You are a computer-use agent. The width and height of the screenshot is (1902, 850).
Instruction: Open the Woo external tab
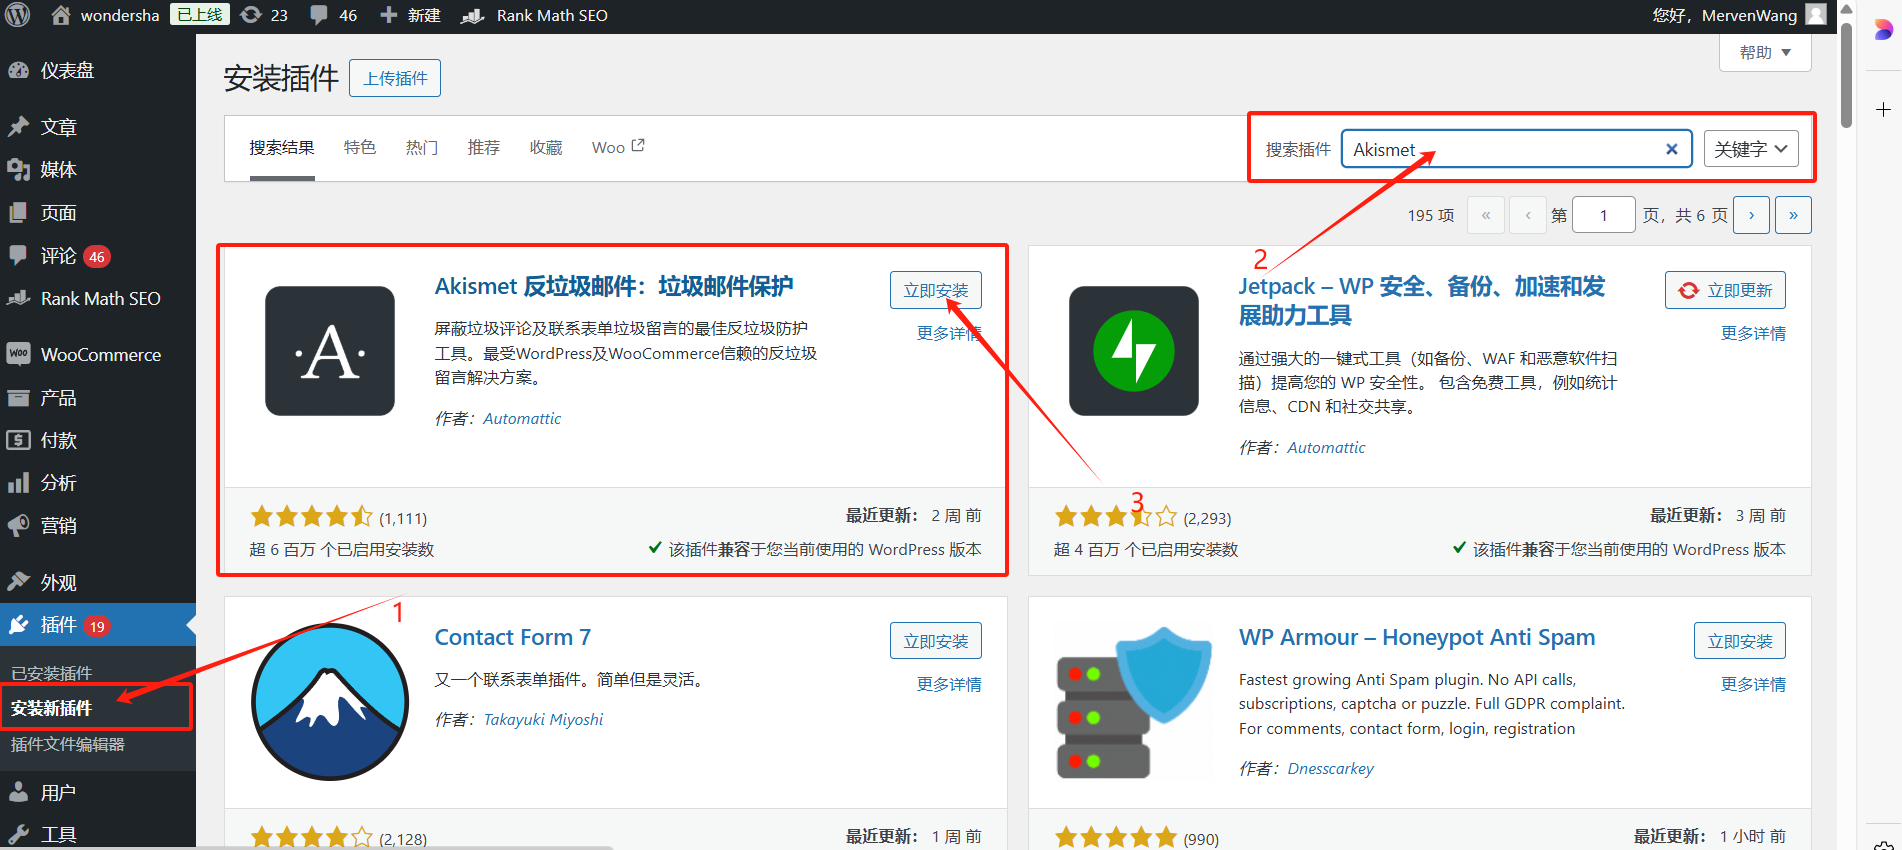tap(618, 147)
